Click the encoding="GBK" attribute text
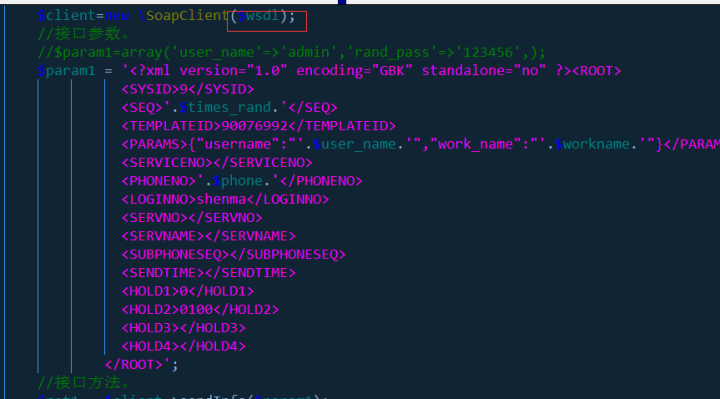720x399 pixels. click(x=354, y=71)
